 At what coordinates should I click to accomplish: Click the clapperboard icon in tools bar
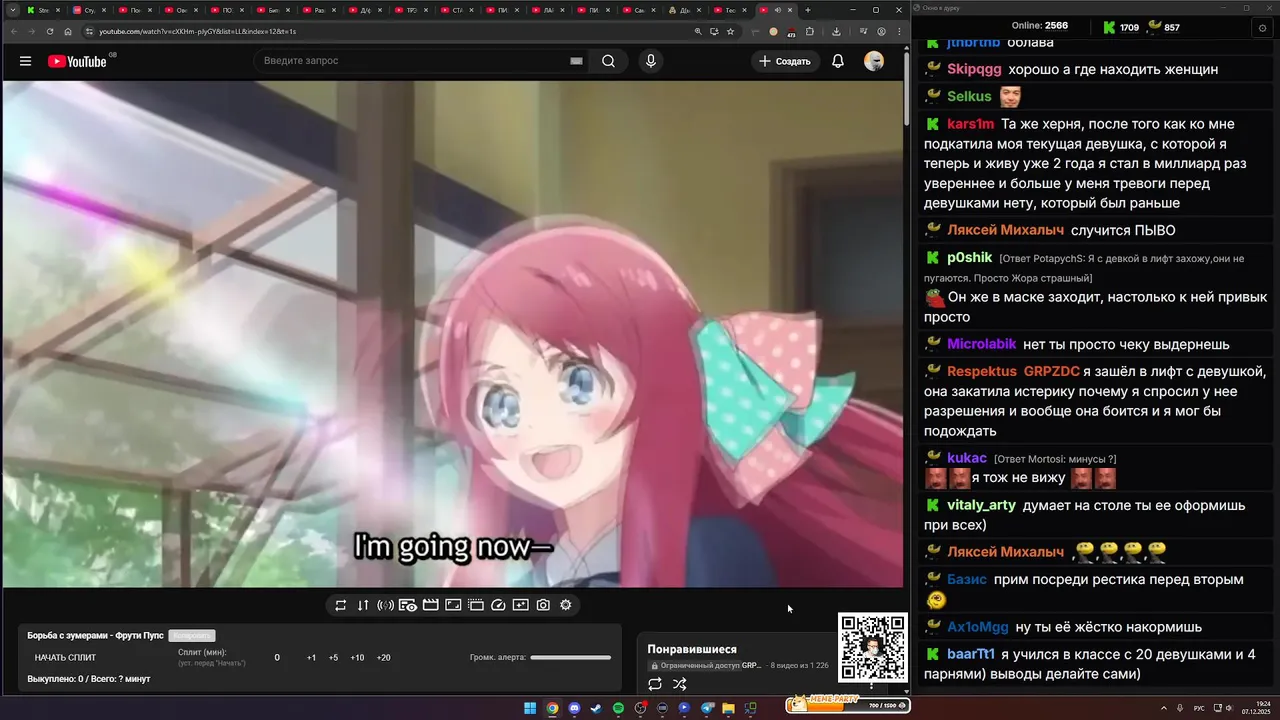pos(431,605)
